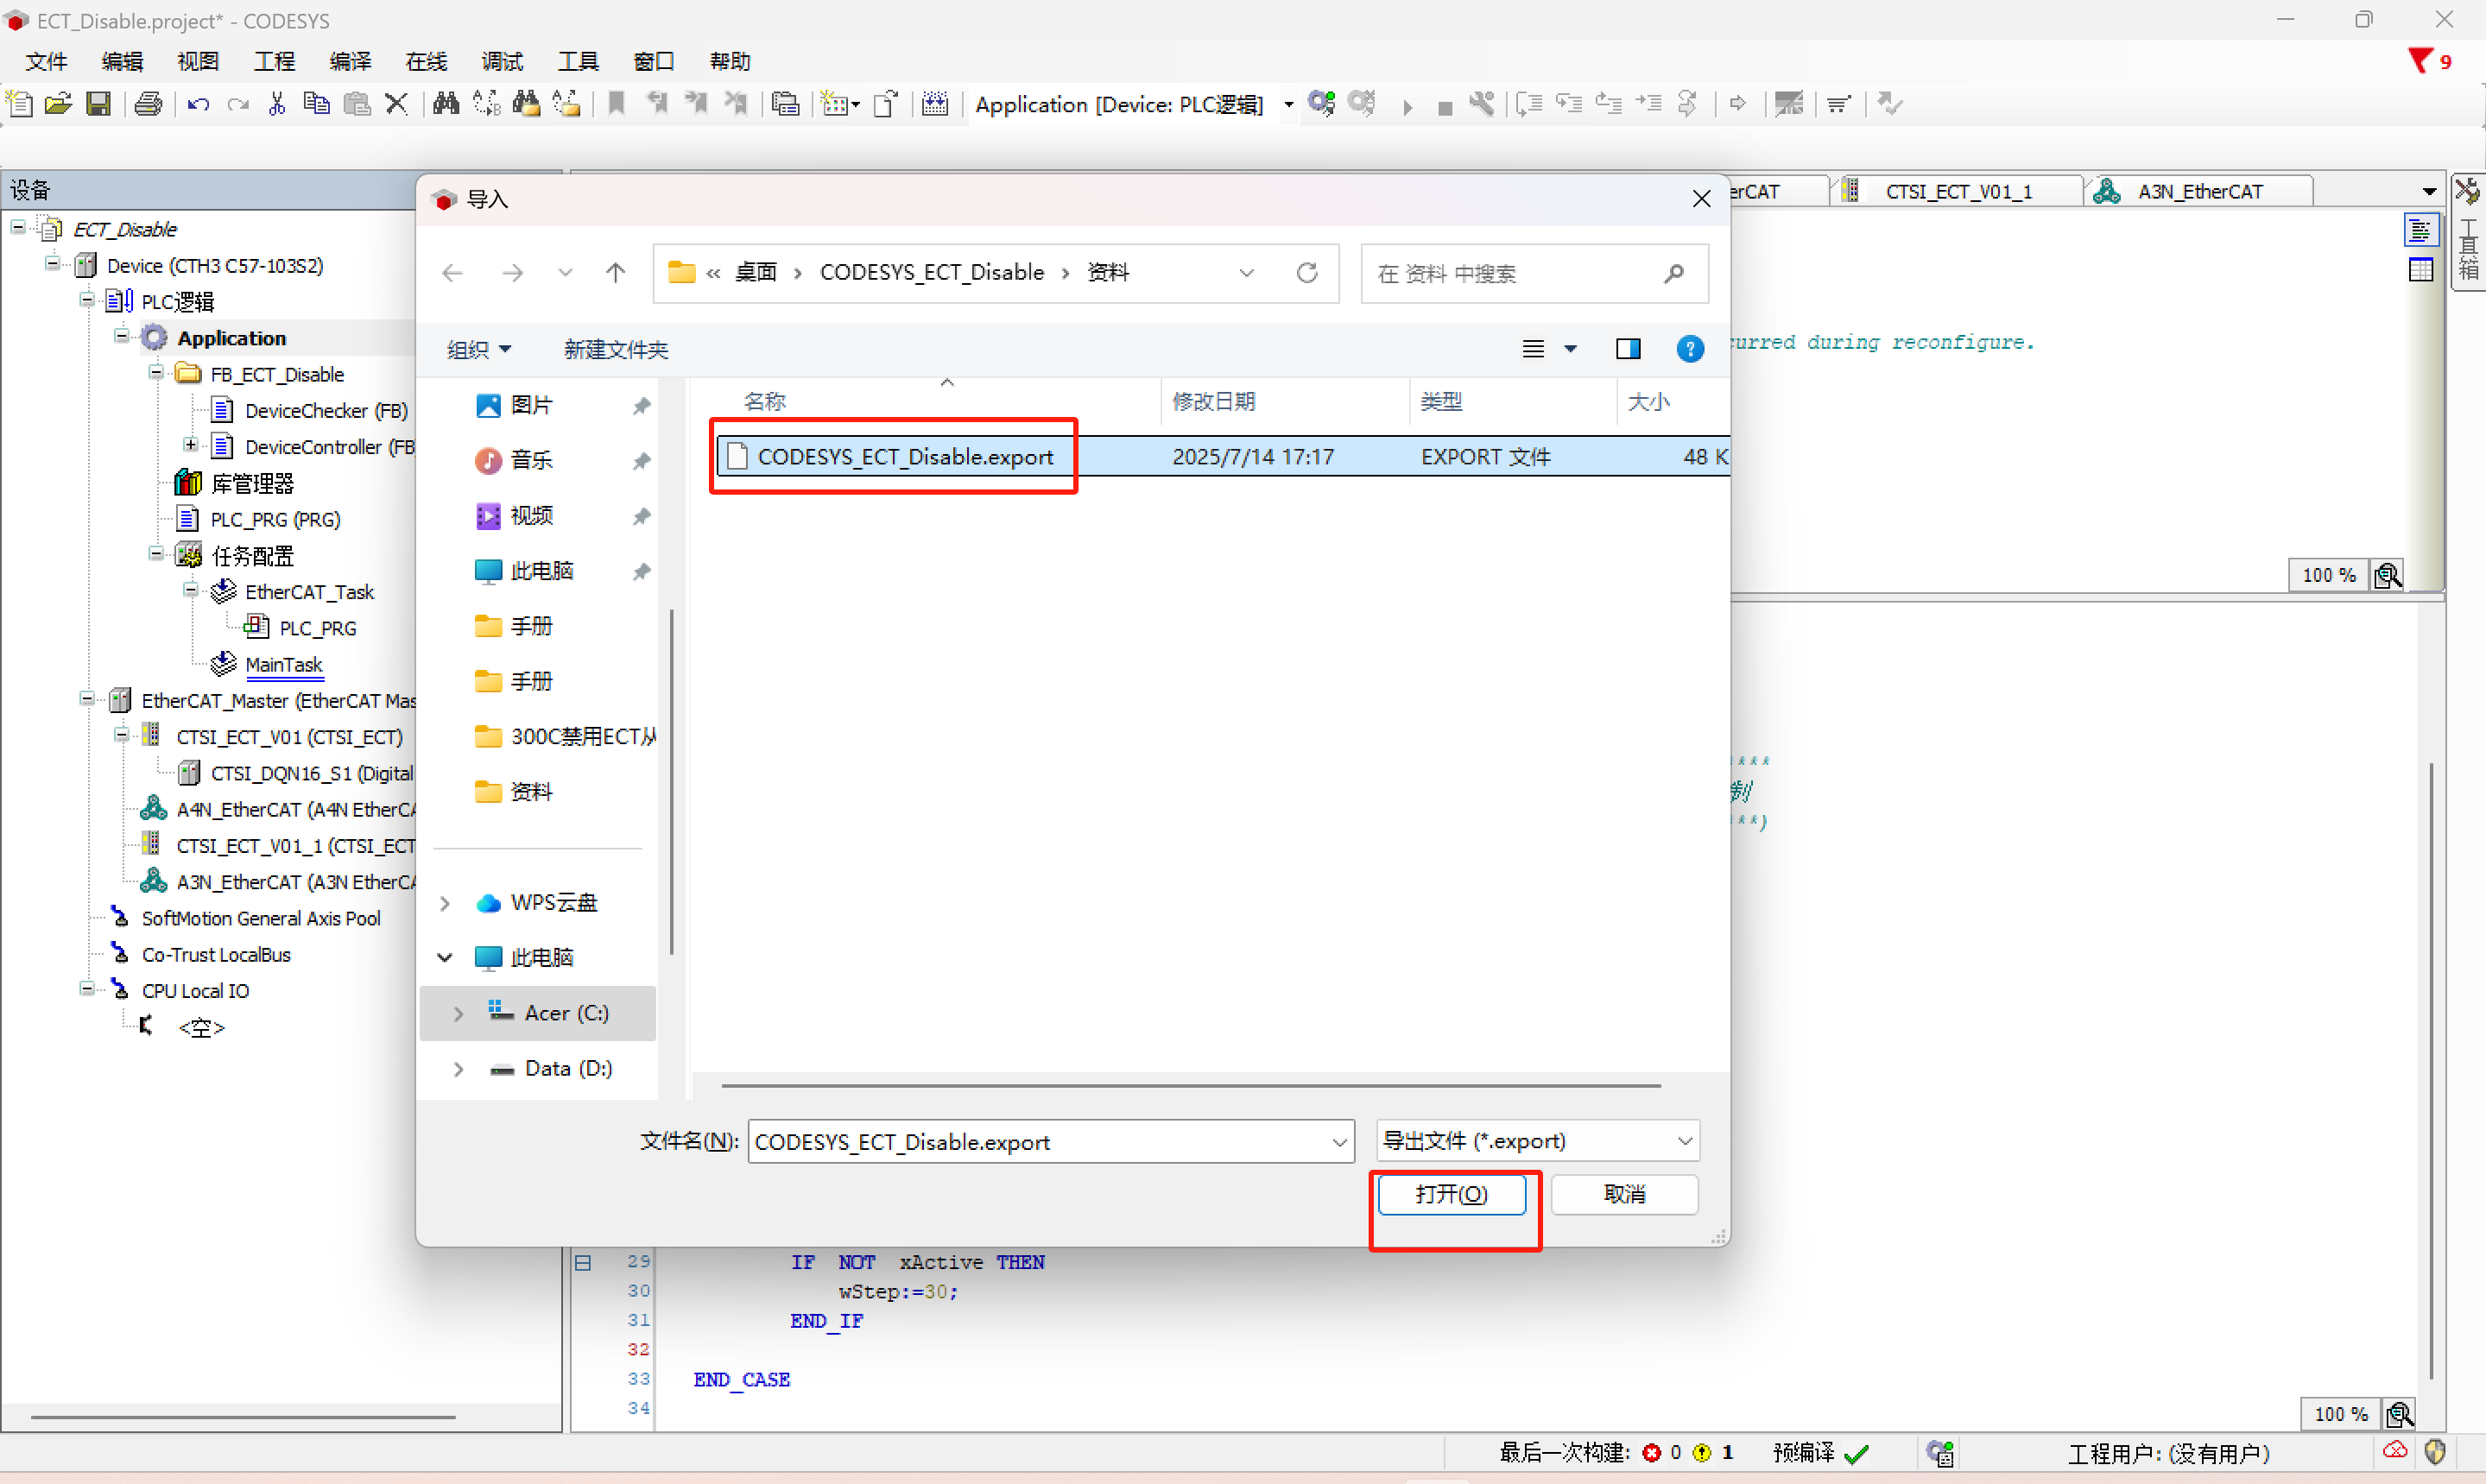
Task: Open the 在线 menu
Action: coord(426,61)
